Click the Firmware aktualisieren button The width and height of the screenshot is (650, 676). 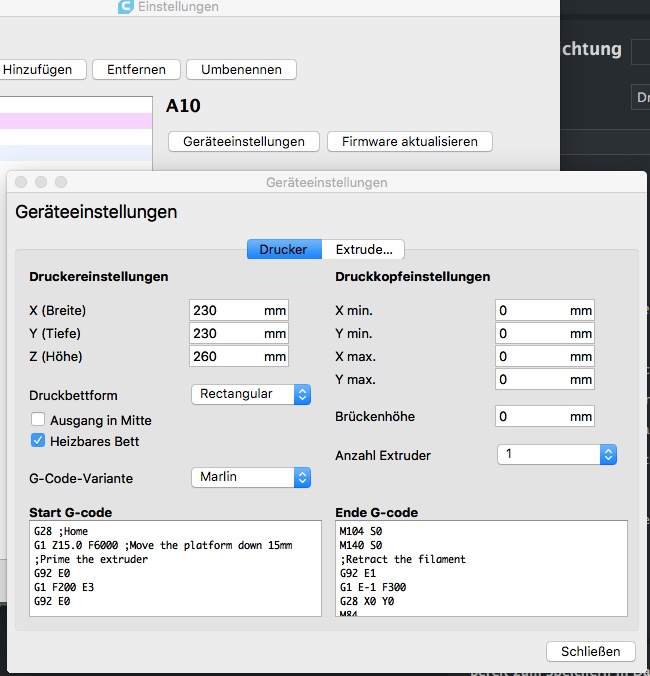point(409,142)
